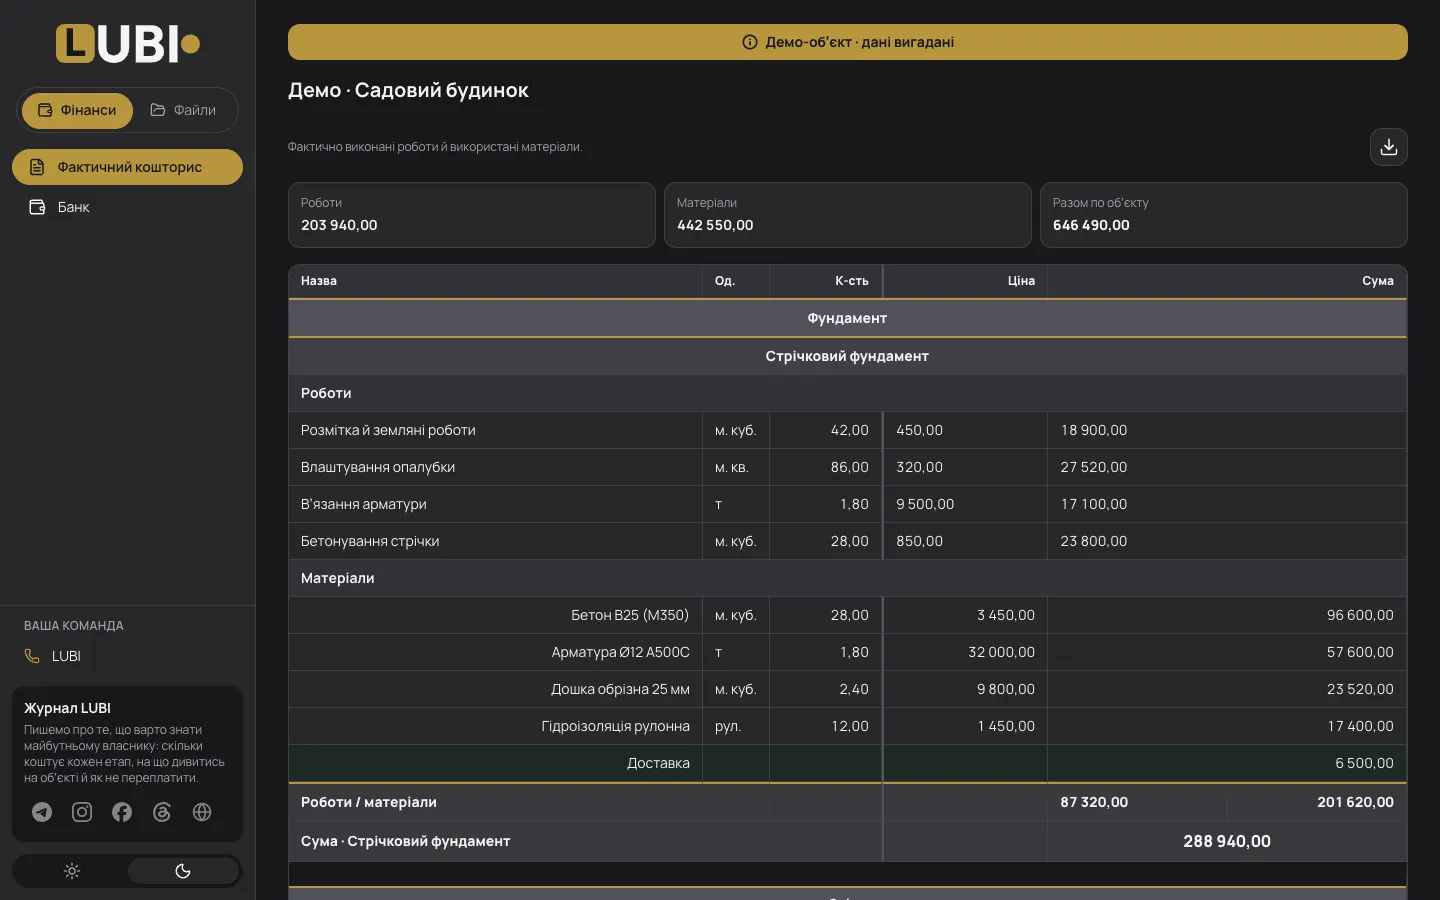Click the 288 940,00 section total

[1227, 842]
